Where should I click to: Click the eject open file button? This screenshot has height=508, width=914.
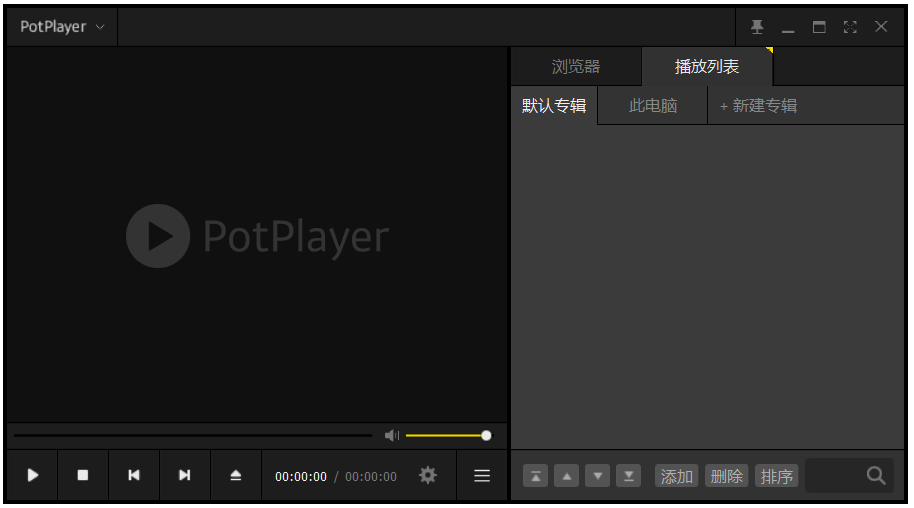pyautogui.click(x=235, y=475)
